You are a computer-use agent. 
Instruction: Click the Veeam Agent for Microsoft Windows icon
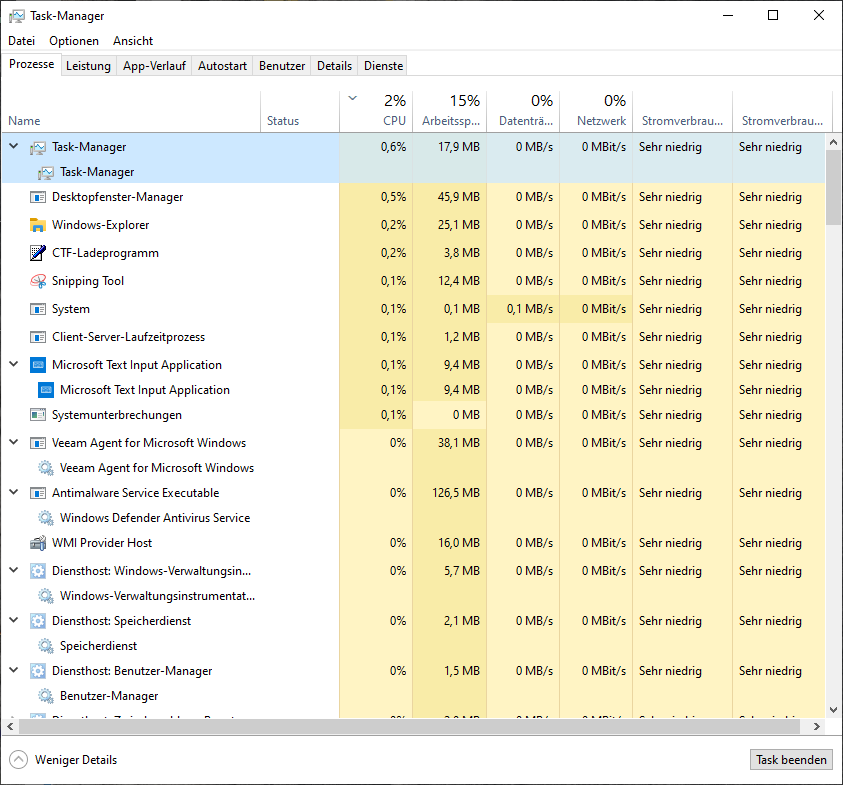pos(38,442)
